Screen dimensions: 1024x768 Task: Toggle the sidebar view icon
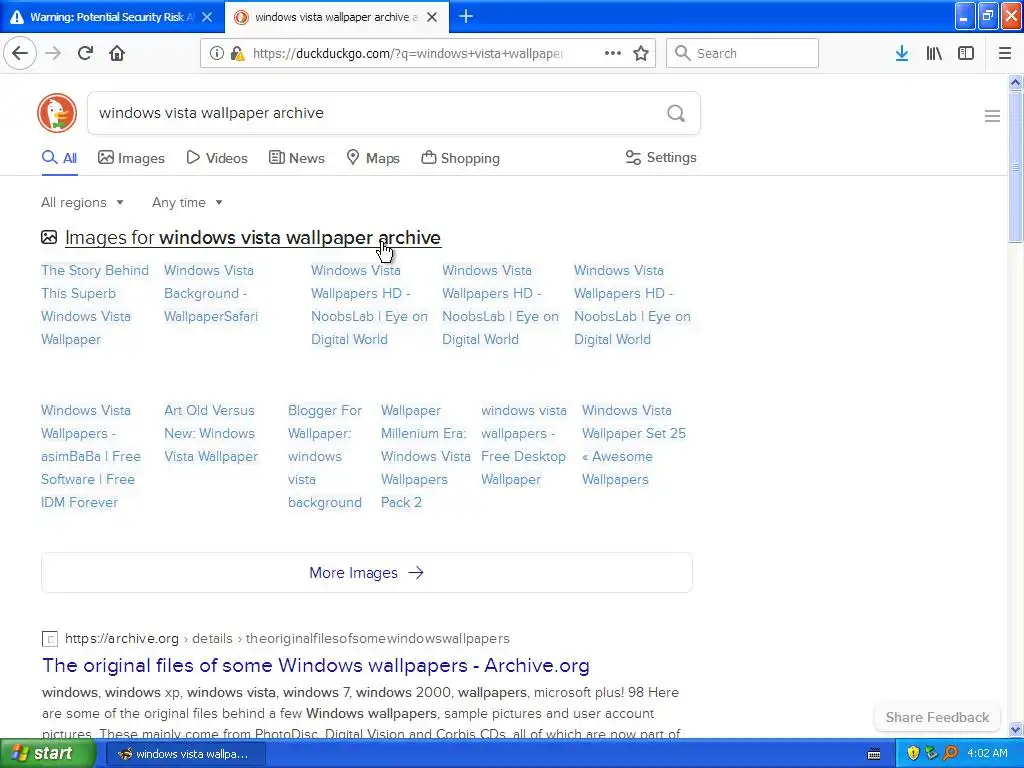966,53
